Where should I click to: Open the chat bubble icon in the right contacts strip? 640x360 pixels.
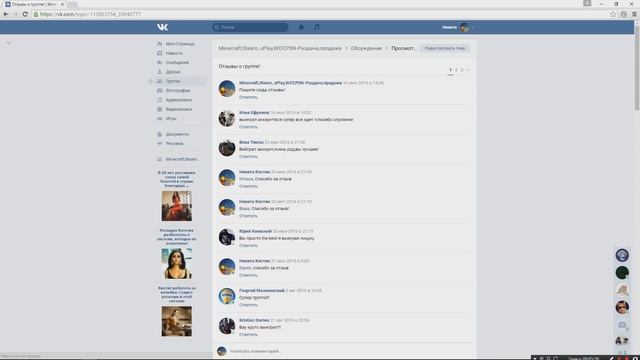(x=622, y=325)
